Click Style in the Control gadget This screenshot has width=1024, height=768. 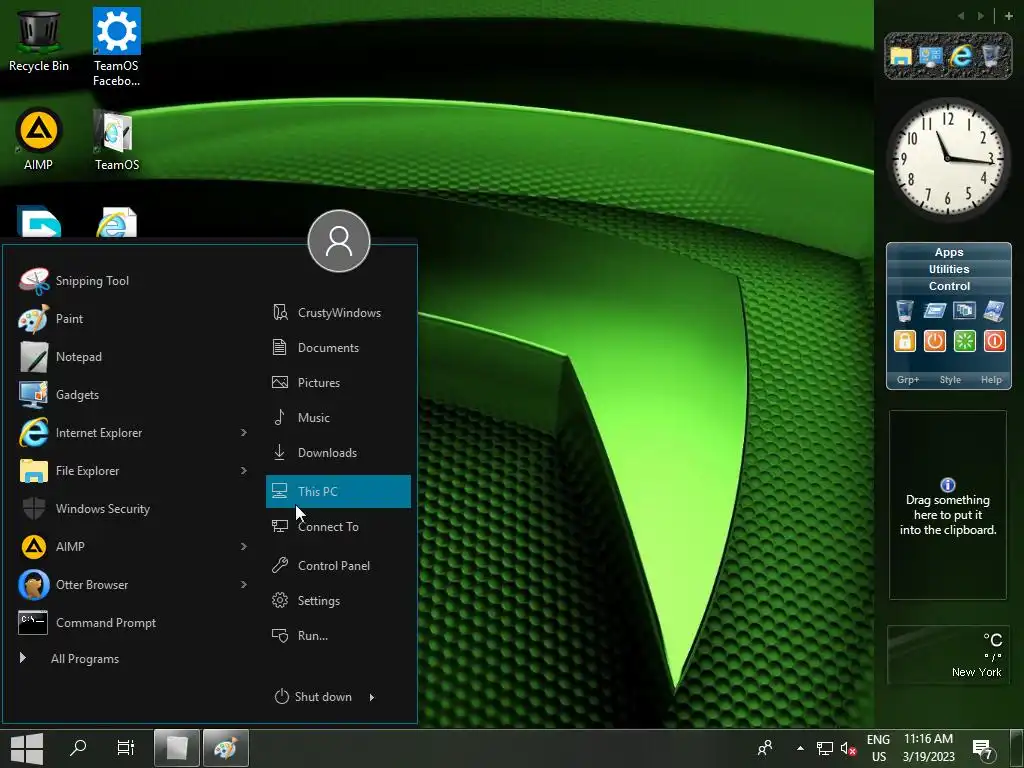[950, 379]
